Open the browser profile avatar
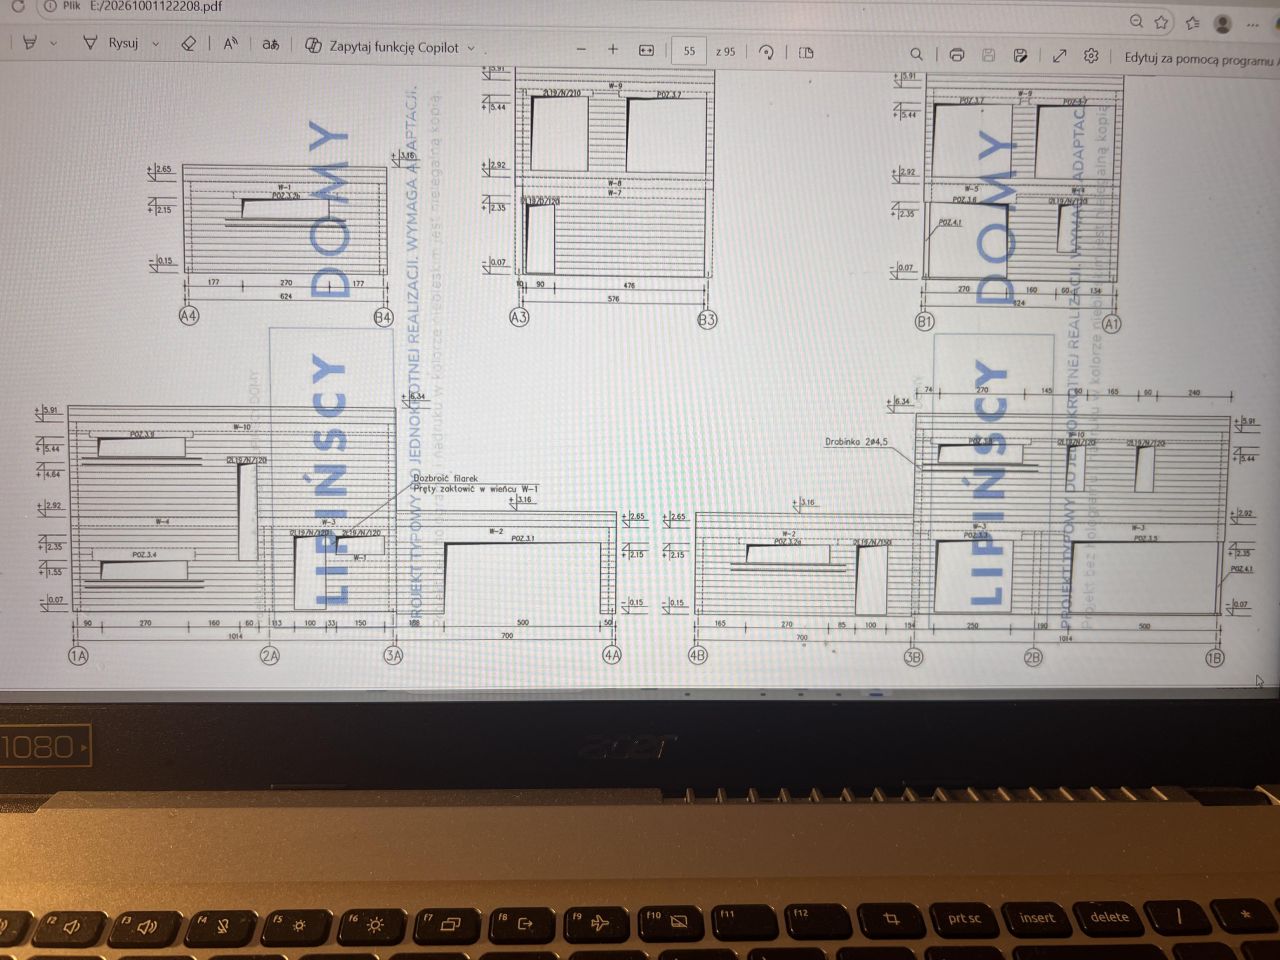Viewport: 1280px width, 960px height. tap(1222, 24)
